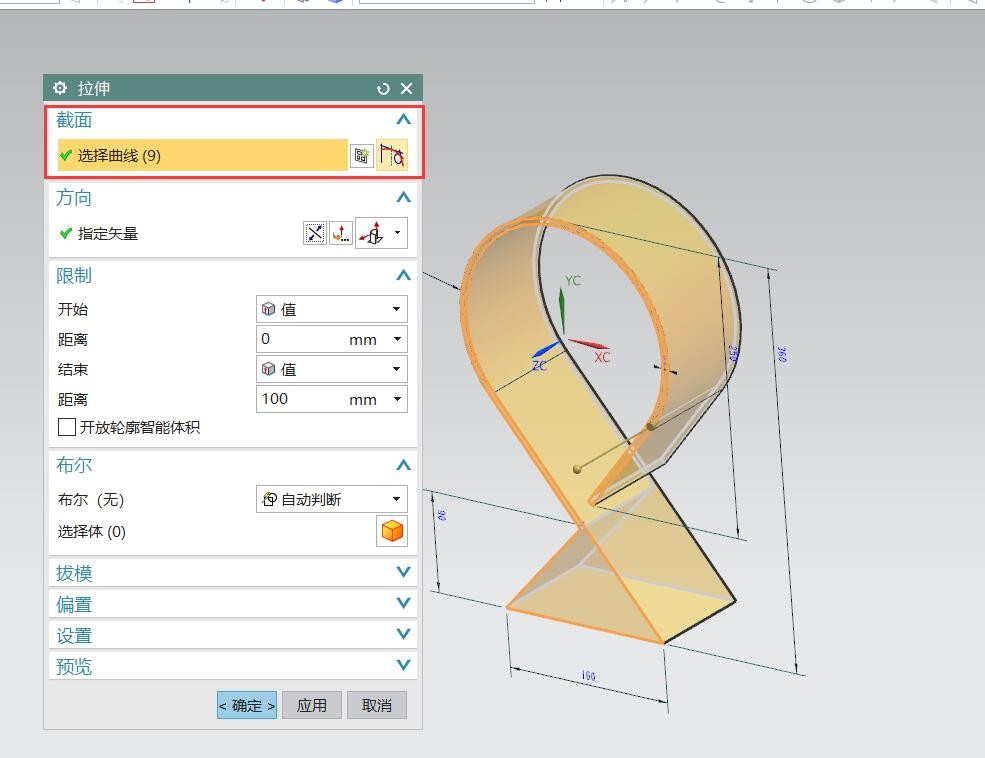The width and height of the screenshot is (985, 758).
Task: Collapse the 布尔 section
Action: pyautogui.click(x=403, y=465)
